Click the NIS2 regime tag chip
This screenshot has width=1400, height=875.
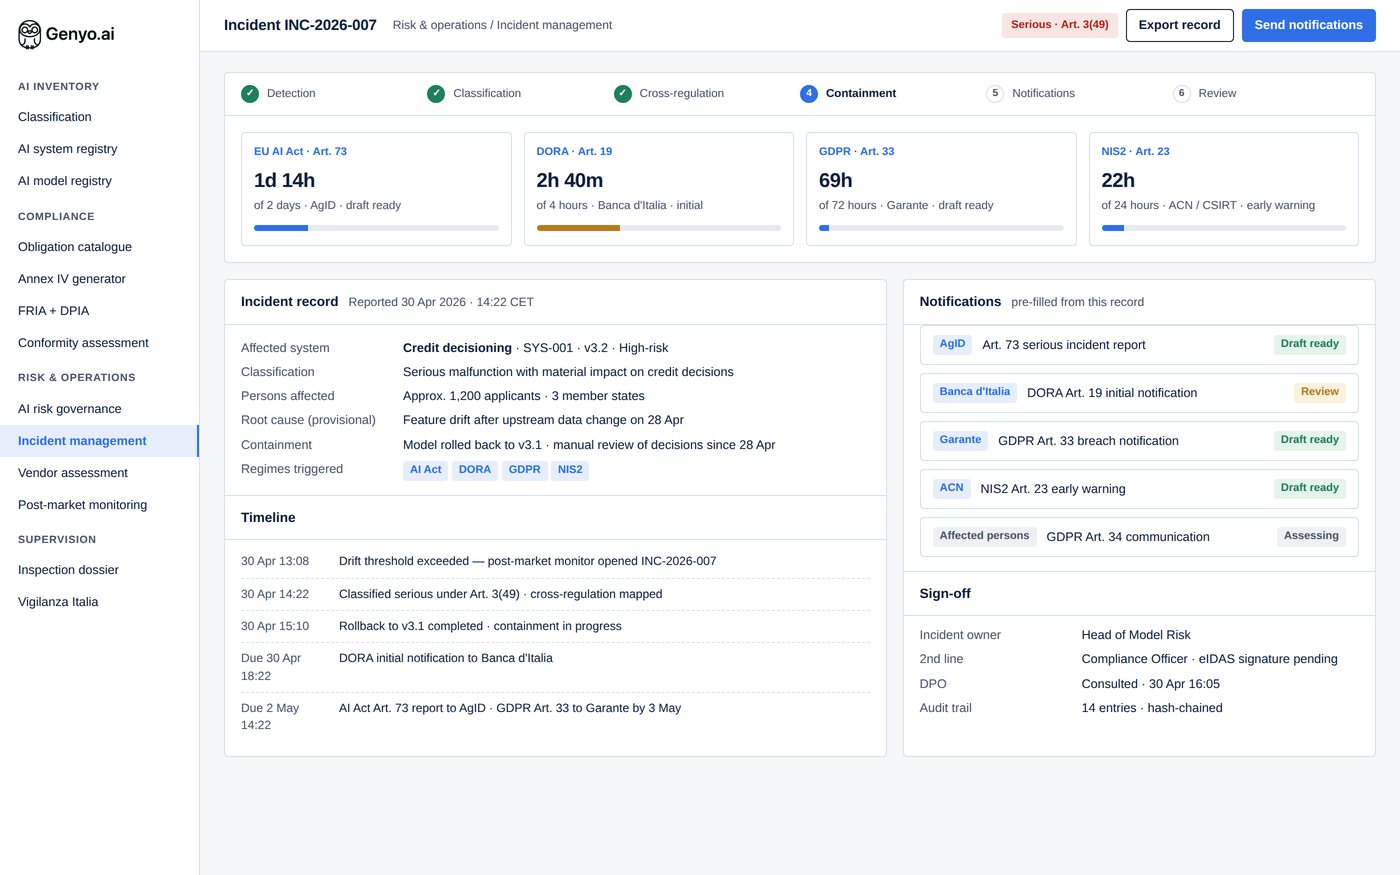(570, 470)
